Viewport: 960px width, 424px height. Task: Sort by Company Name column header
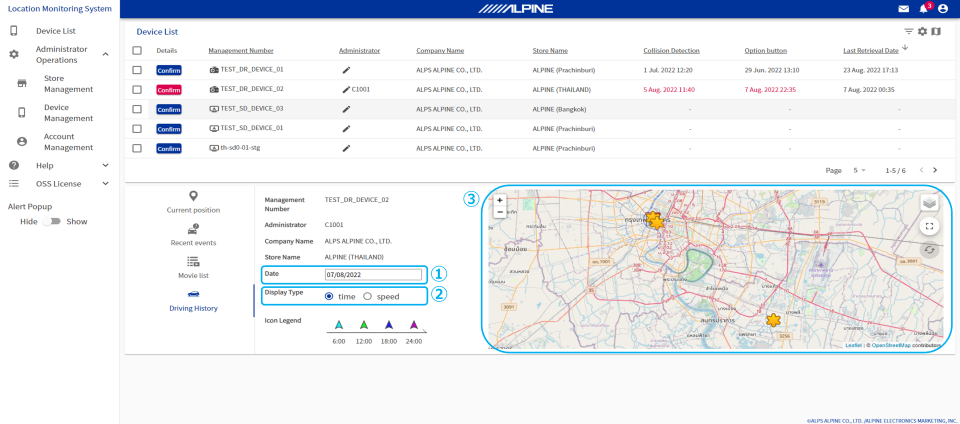440,51
